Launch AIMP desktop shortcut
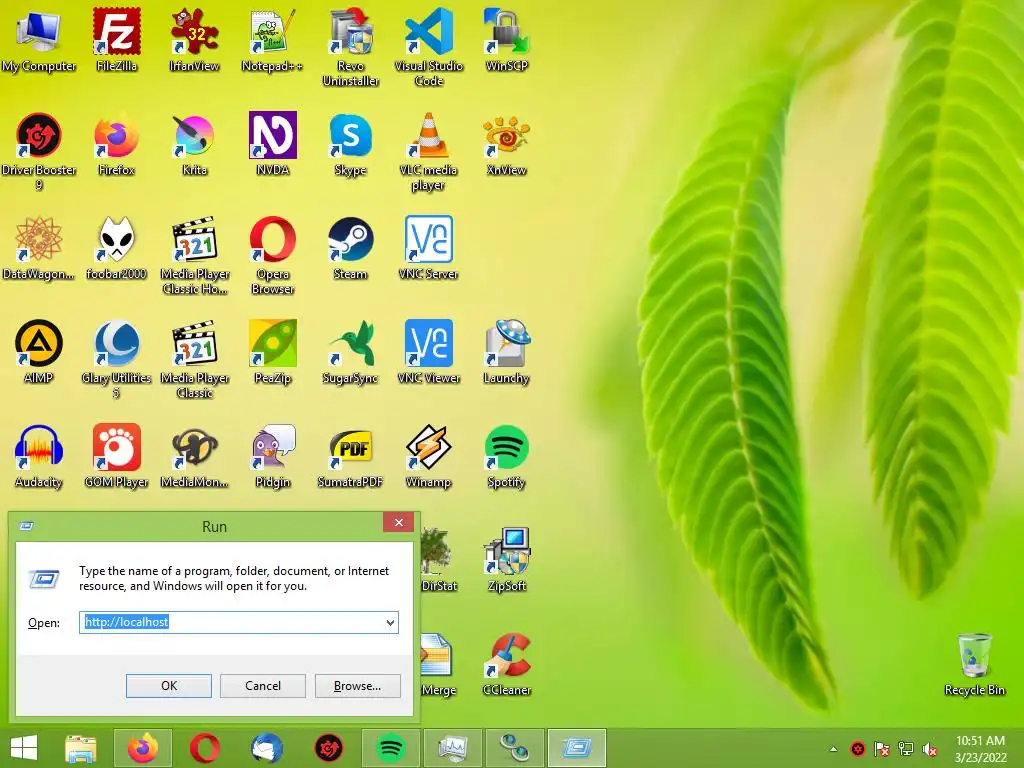1024x768 pixels. tap(39, 351)
